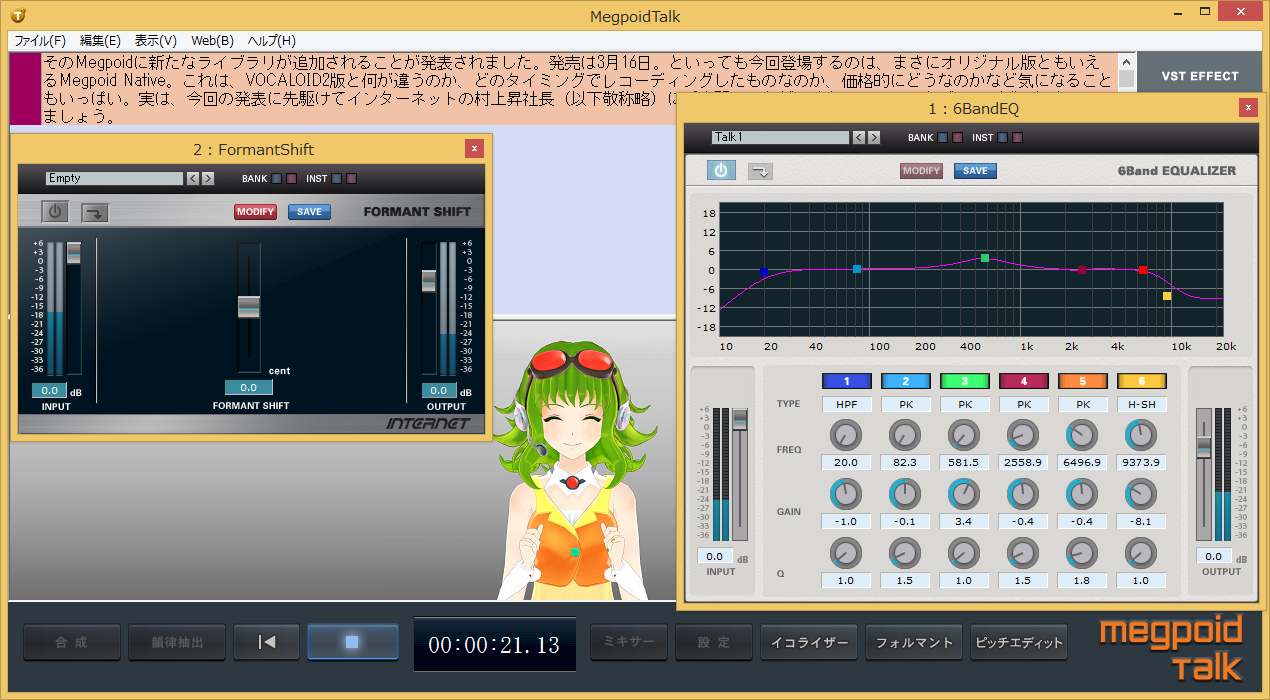Click the VST EFFECT button

click(x=1200, y=76)
